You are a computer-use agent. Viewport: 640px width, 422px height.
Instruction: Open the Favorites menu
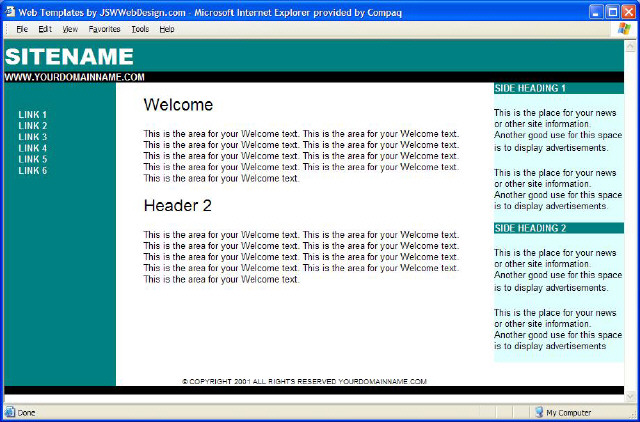coord(104,29)
